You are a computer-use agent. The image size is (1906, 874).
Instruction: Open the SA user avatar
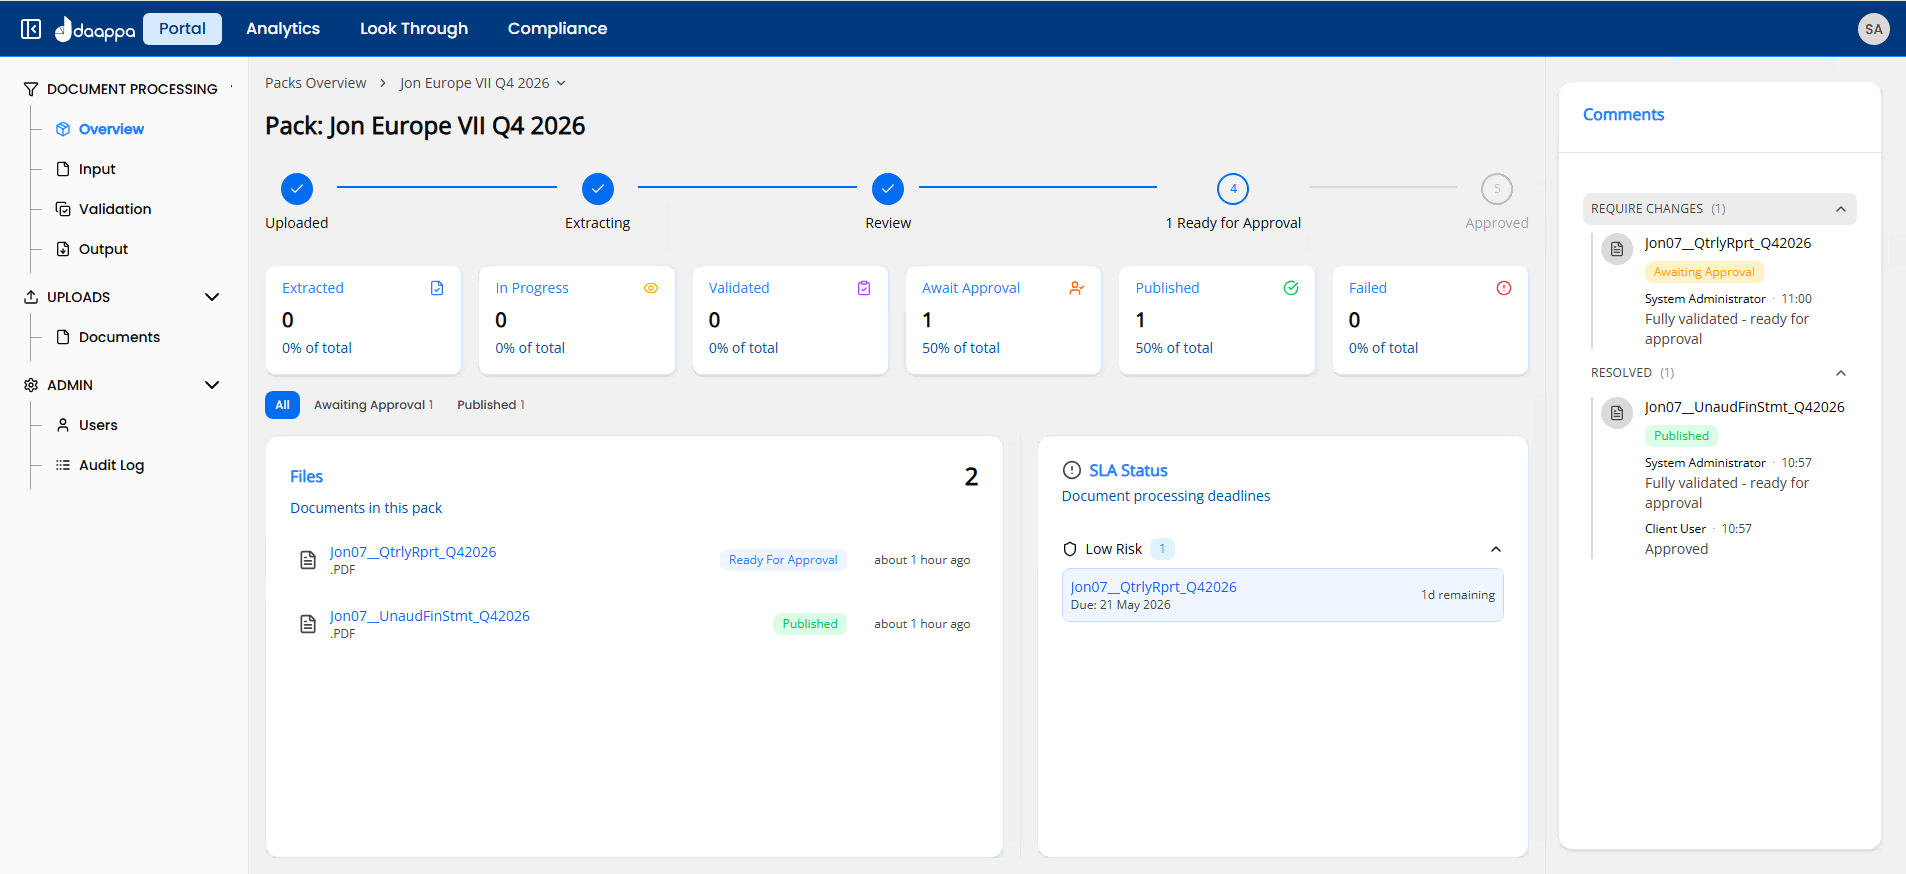(x=1873, y=29)
